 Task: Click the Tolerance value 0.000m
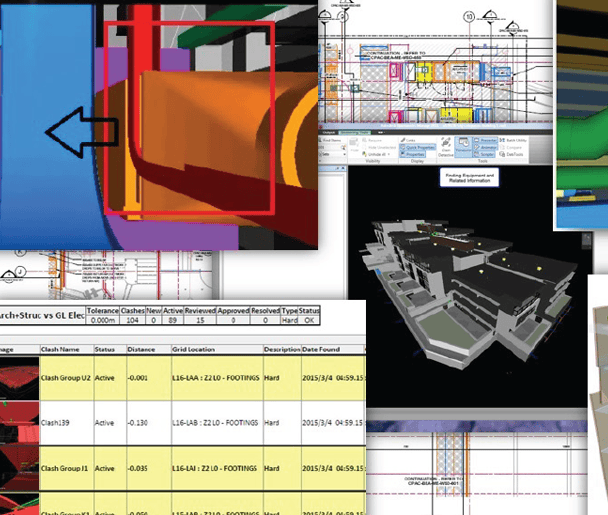(102, 320)
